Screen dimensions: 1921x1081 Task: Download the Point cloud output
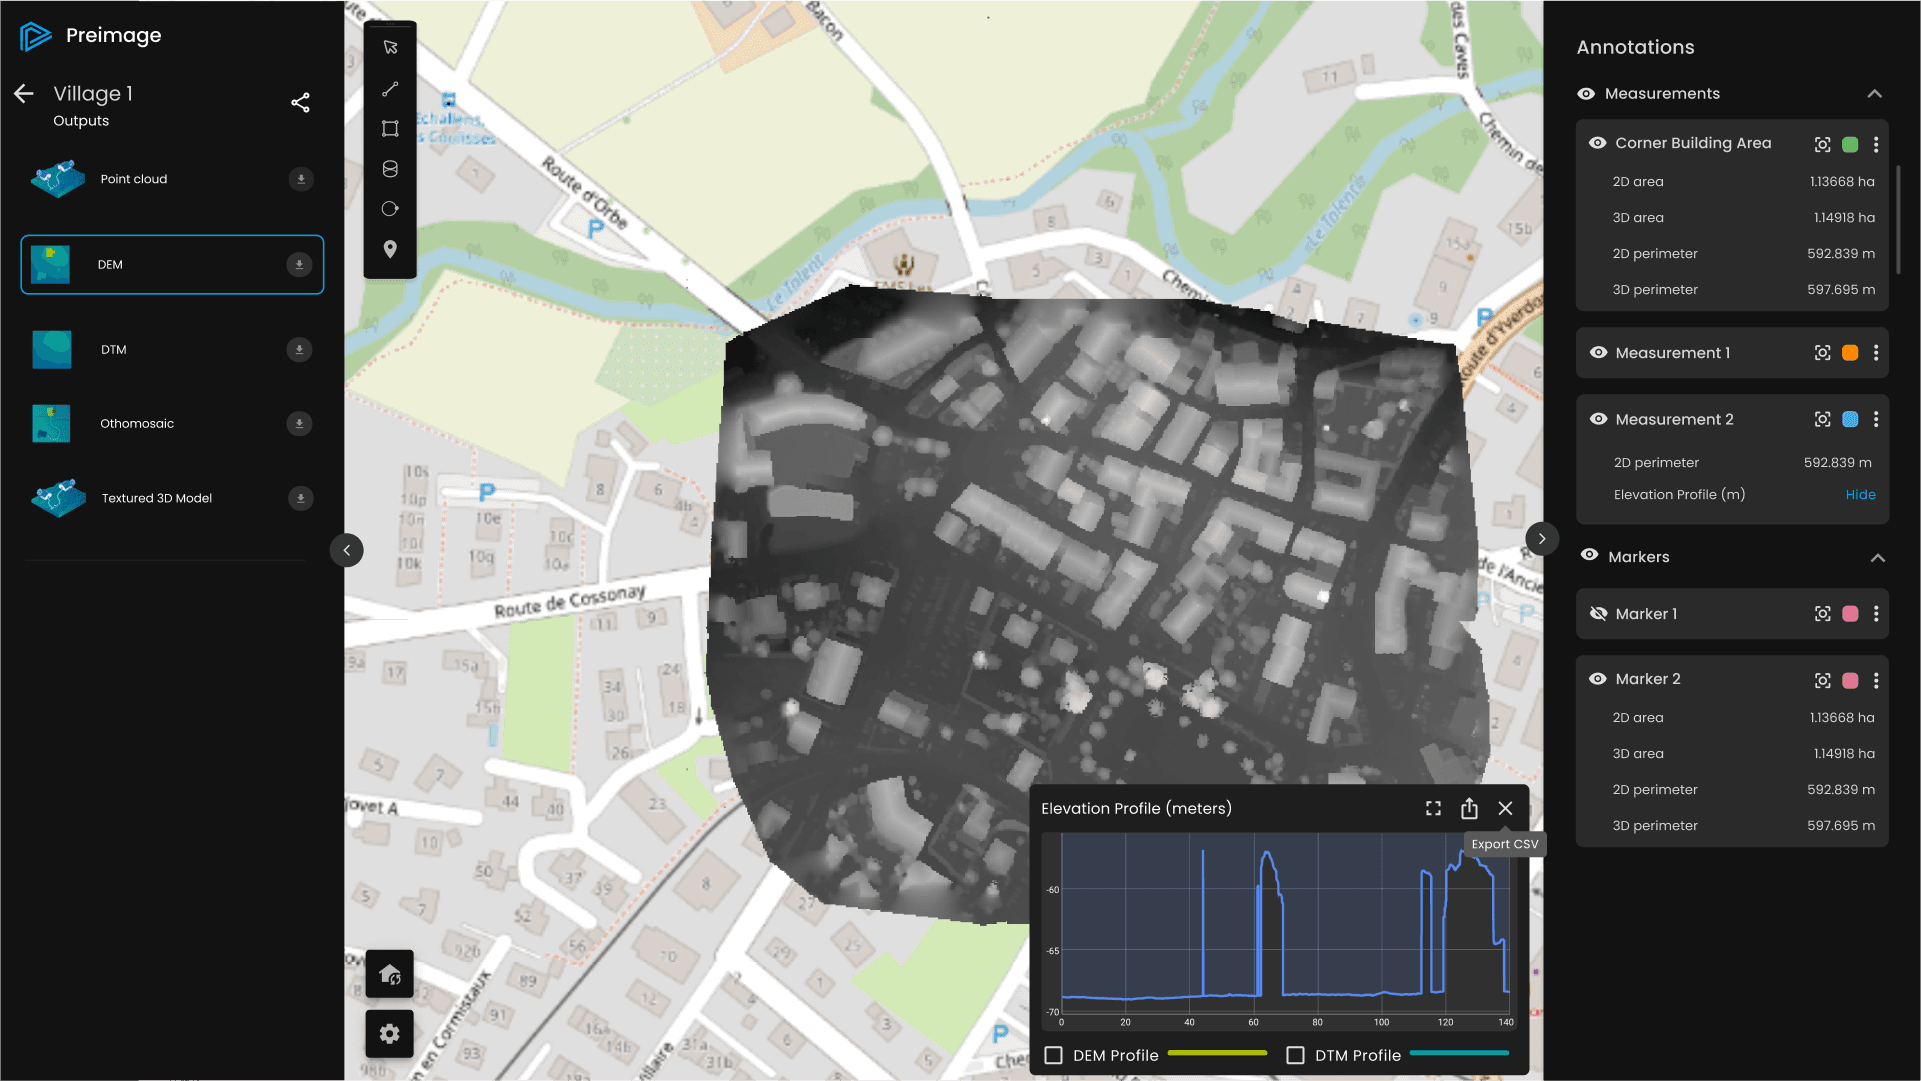click(x=300, y=179)
